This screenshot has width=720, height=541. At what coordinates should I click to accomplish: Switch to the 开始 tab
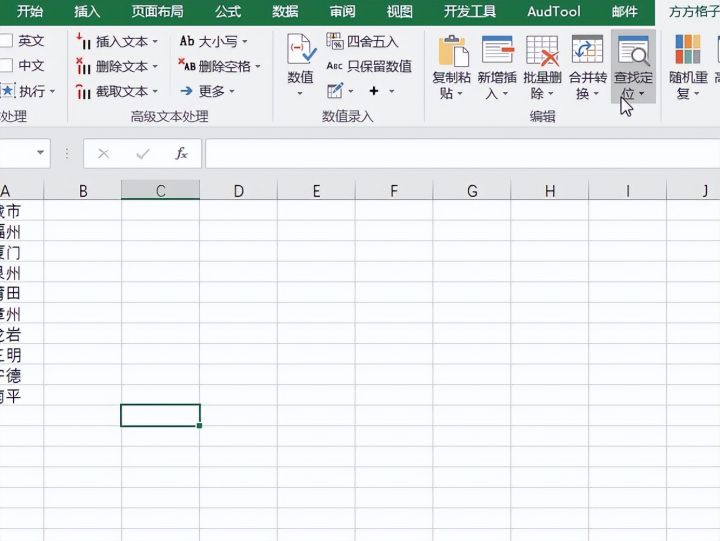tap(30, 11)
